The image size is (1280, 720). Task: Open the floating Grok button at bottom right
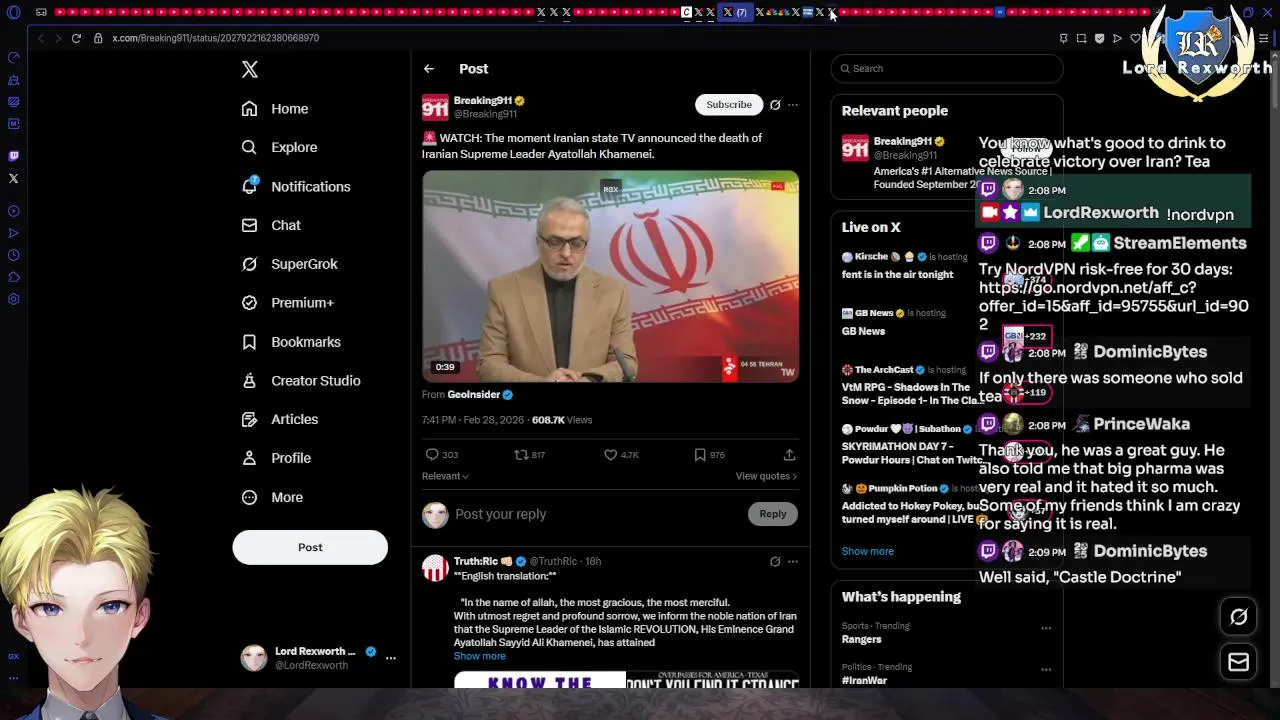pos(1238,617)
